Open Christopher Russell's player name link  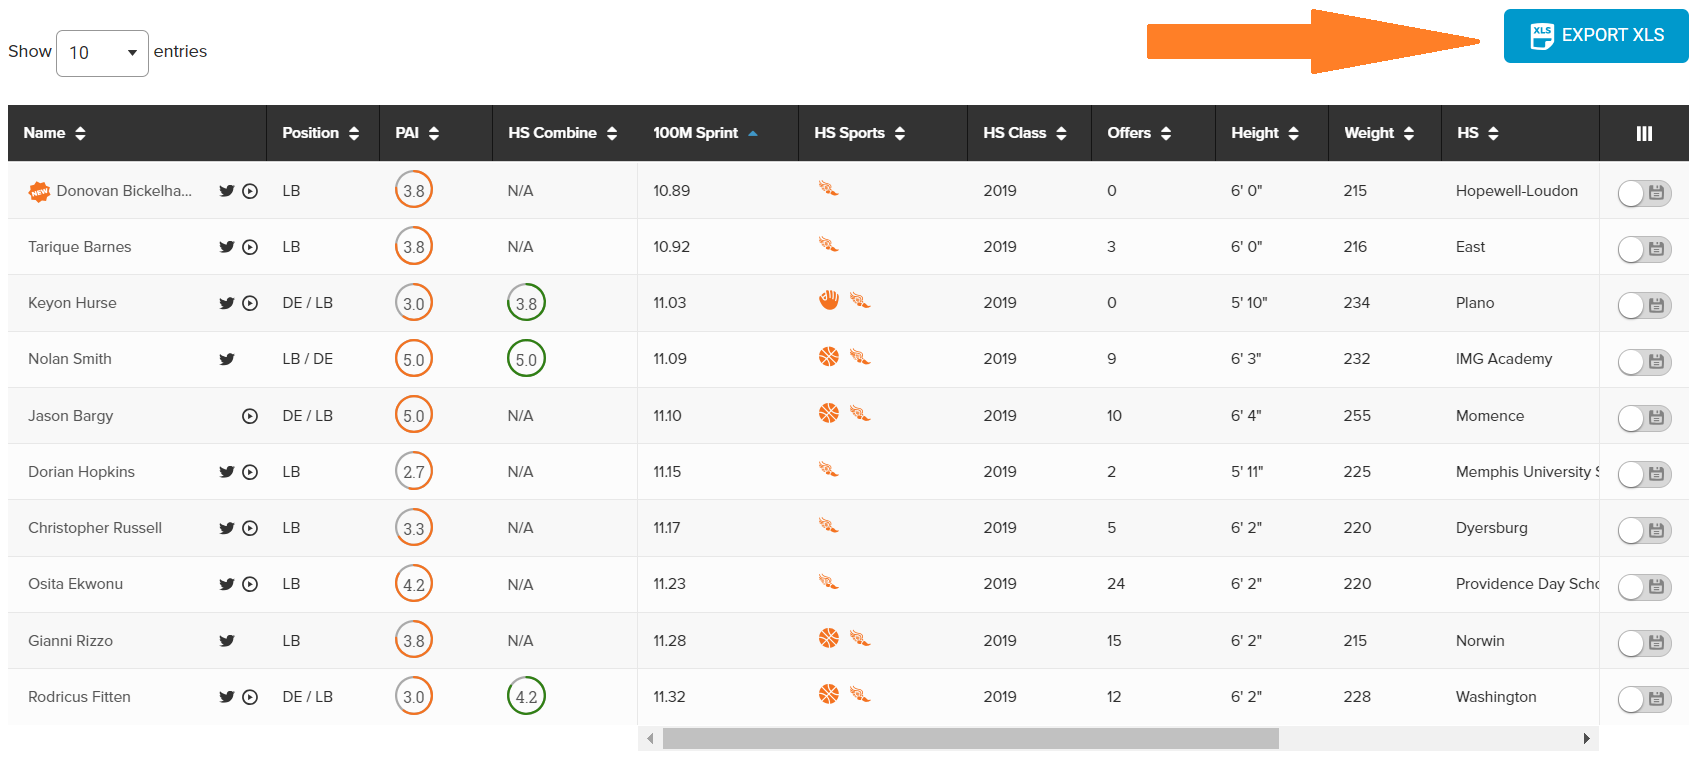click(95, 528)
